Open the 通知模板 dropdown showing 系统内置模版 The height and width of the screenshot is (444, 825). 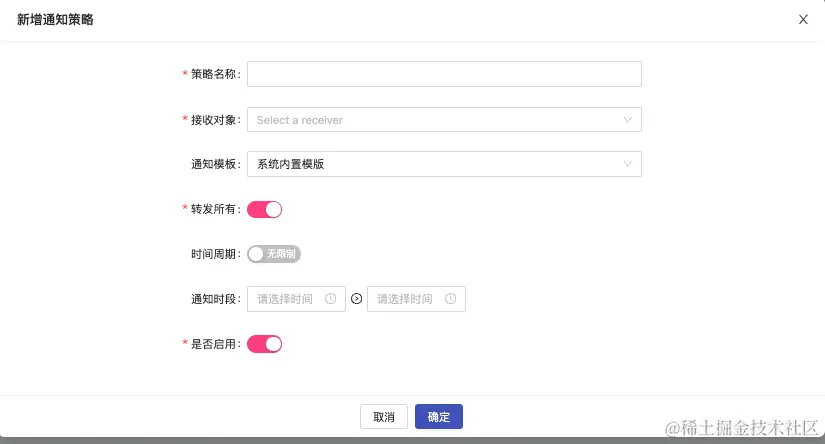444,164
